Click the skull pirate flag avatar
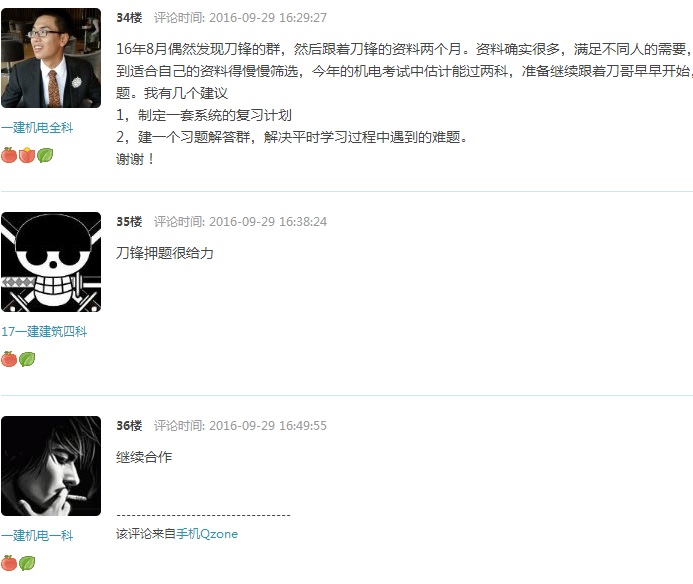Image resolution: width=693 pixels, height=584 pixels. pyautogui.click(x=51, y=262)
